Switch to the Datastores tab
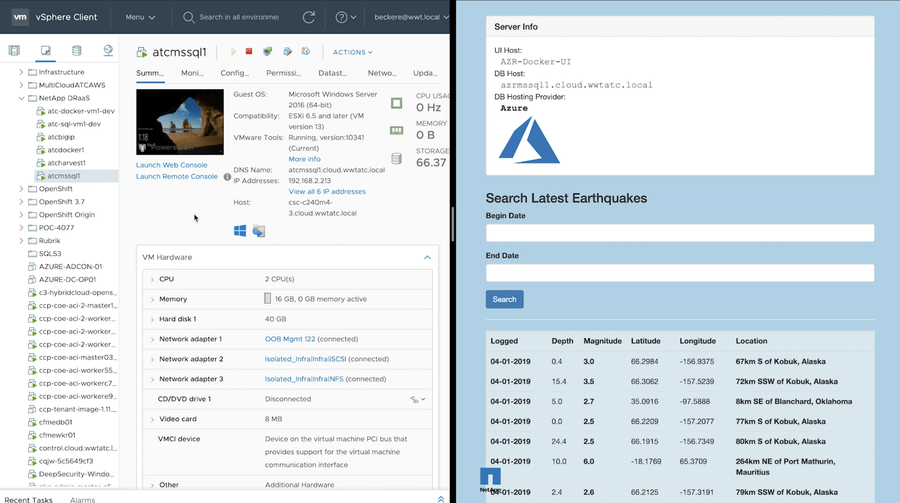The width and height of the screenshot is (900, 503). (x=333, y=73)
